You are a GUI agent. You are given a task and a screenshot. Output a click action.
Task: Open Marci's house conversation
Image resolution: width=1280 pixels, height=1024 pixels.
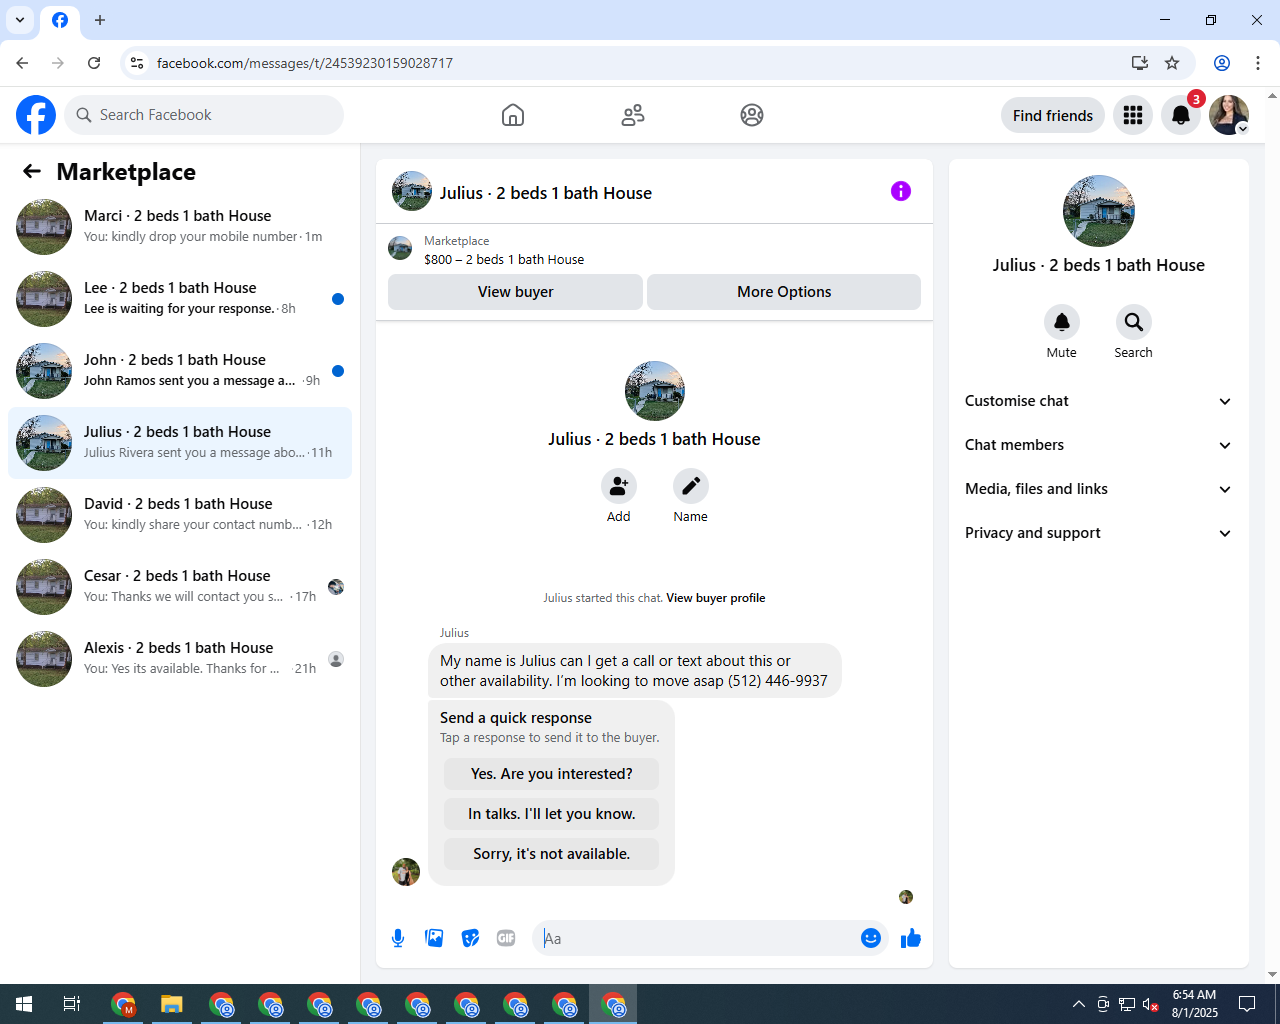pyautogui.click(x=180, y=227)
